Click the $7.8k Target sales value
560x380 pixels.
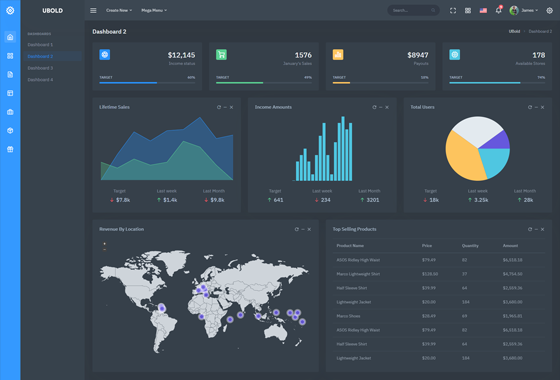point(123,200)
